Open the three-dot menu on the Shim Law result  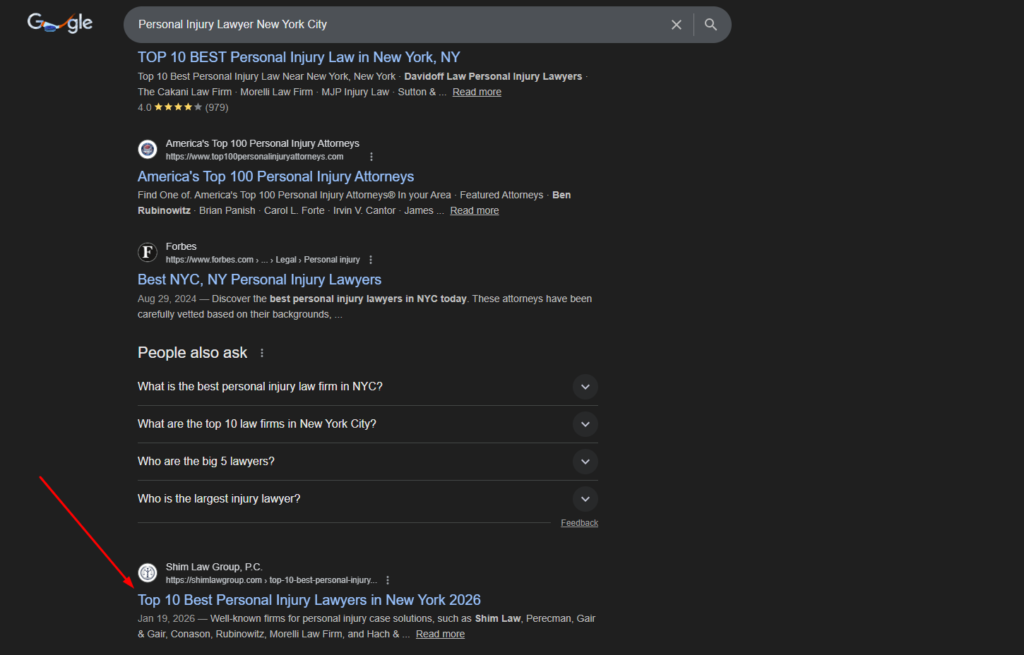388,580
